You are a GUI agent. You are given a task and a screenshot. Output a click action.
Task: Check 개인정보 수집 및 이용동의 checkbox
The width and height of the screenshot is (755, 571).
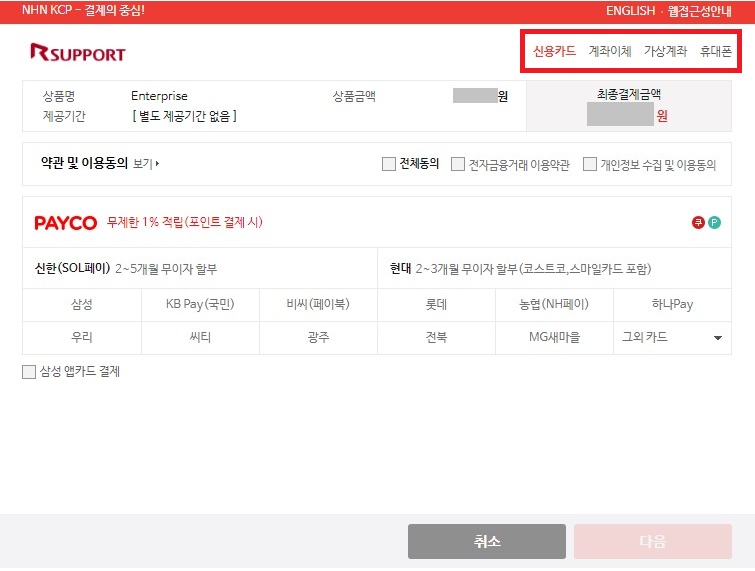590,164
